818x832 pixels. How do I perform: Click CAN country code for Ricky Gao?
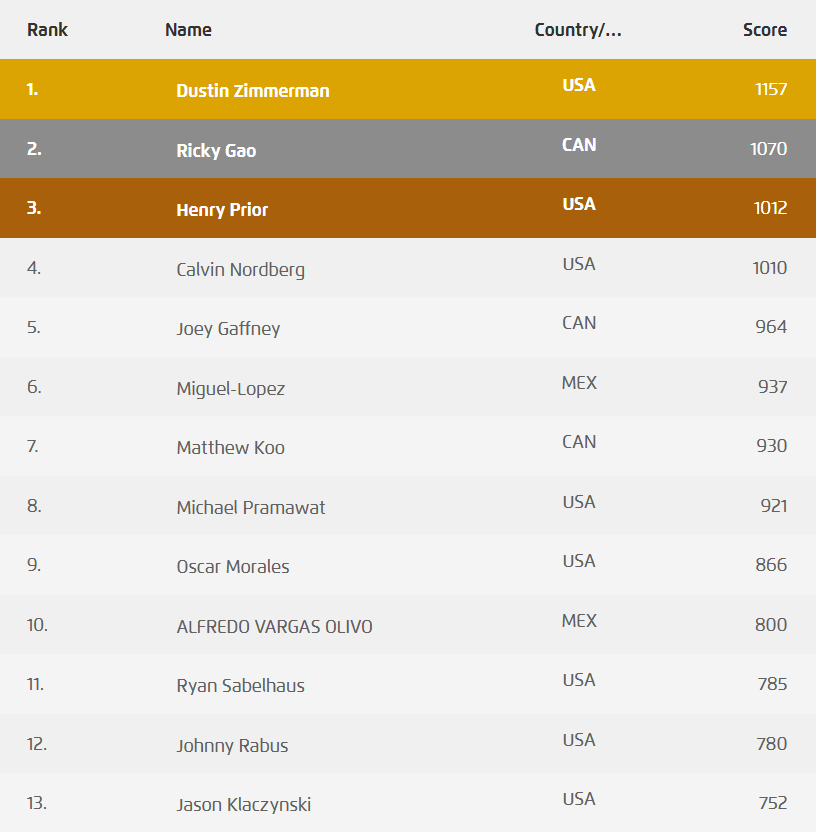point(579,145)
